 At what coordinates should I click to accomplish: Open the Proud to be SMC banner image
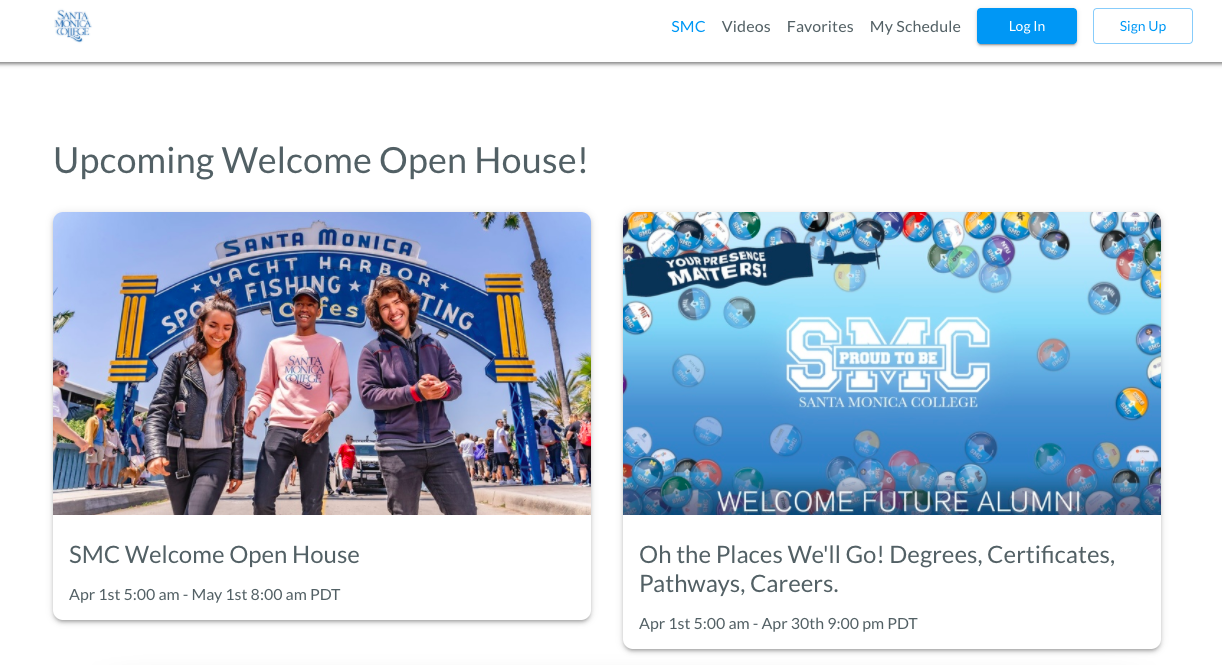[892, 363]
